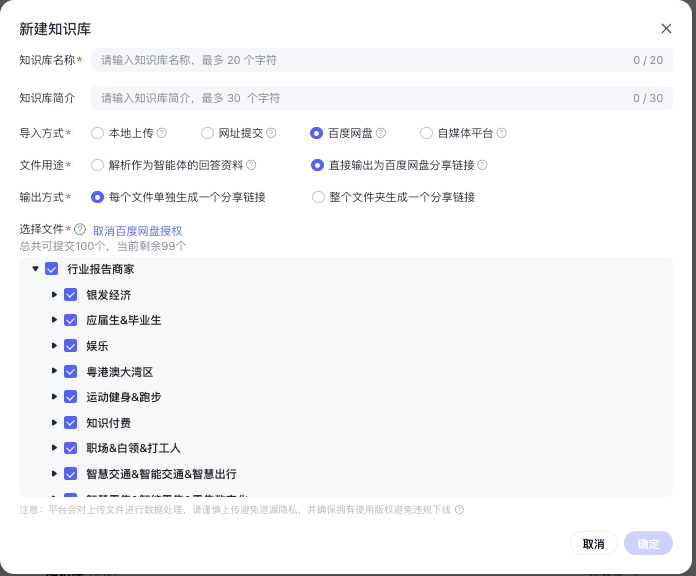
Task: Click help icon after 直接输出为百度网盘分享链接
Action: click(x=483, y=165)
